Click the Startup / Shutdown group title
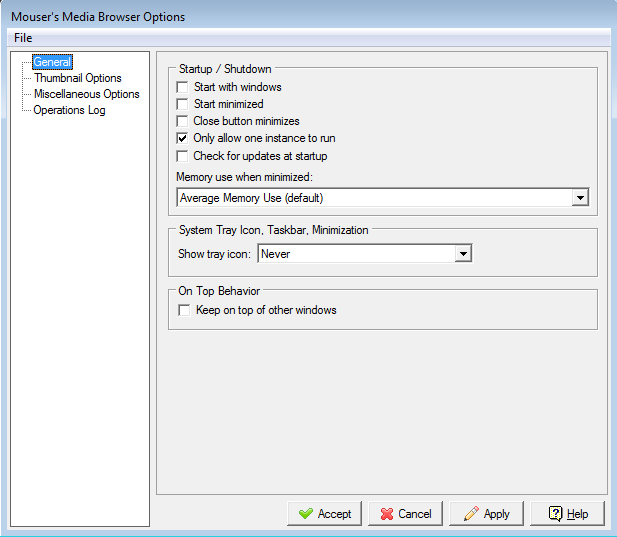 tap(225, 69)
